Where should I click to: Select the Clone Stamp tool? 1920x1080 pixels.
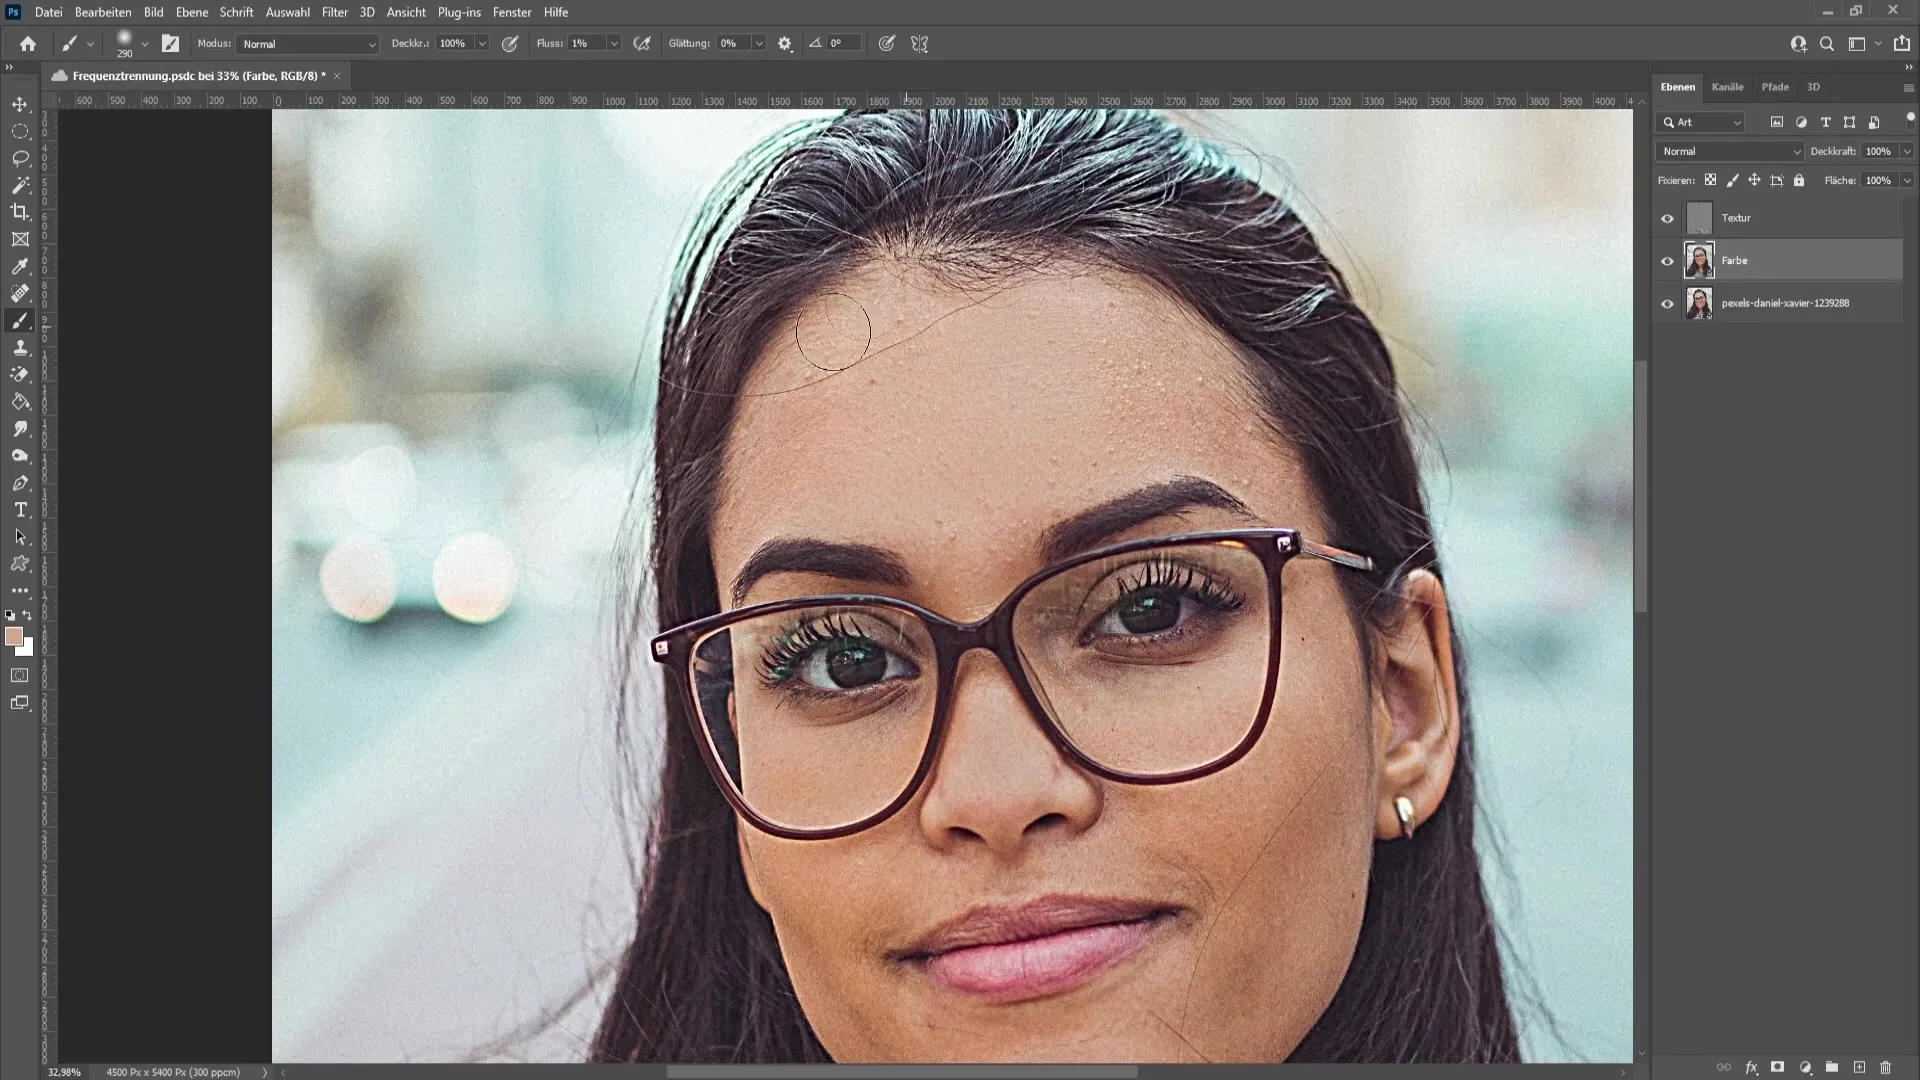[20, 347]
